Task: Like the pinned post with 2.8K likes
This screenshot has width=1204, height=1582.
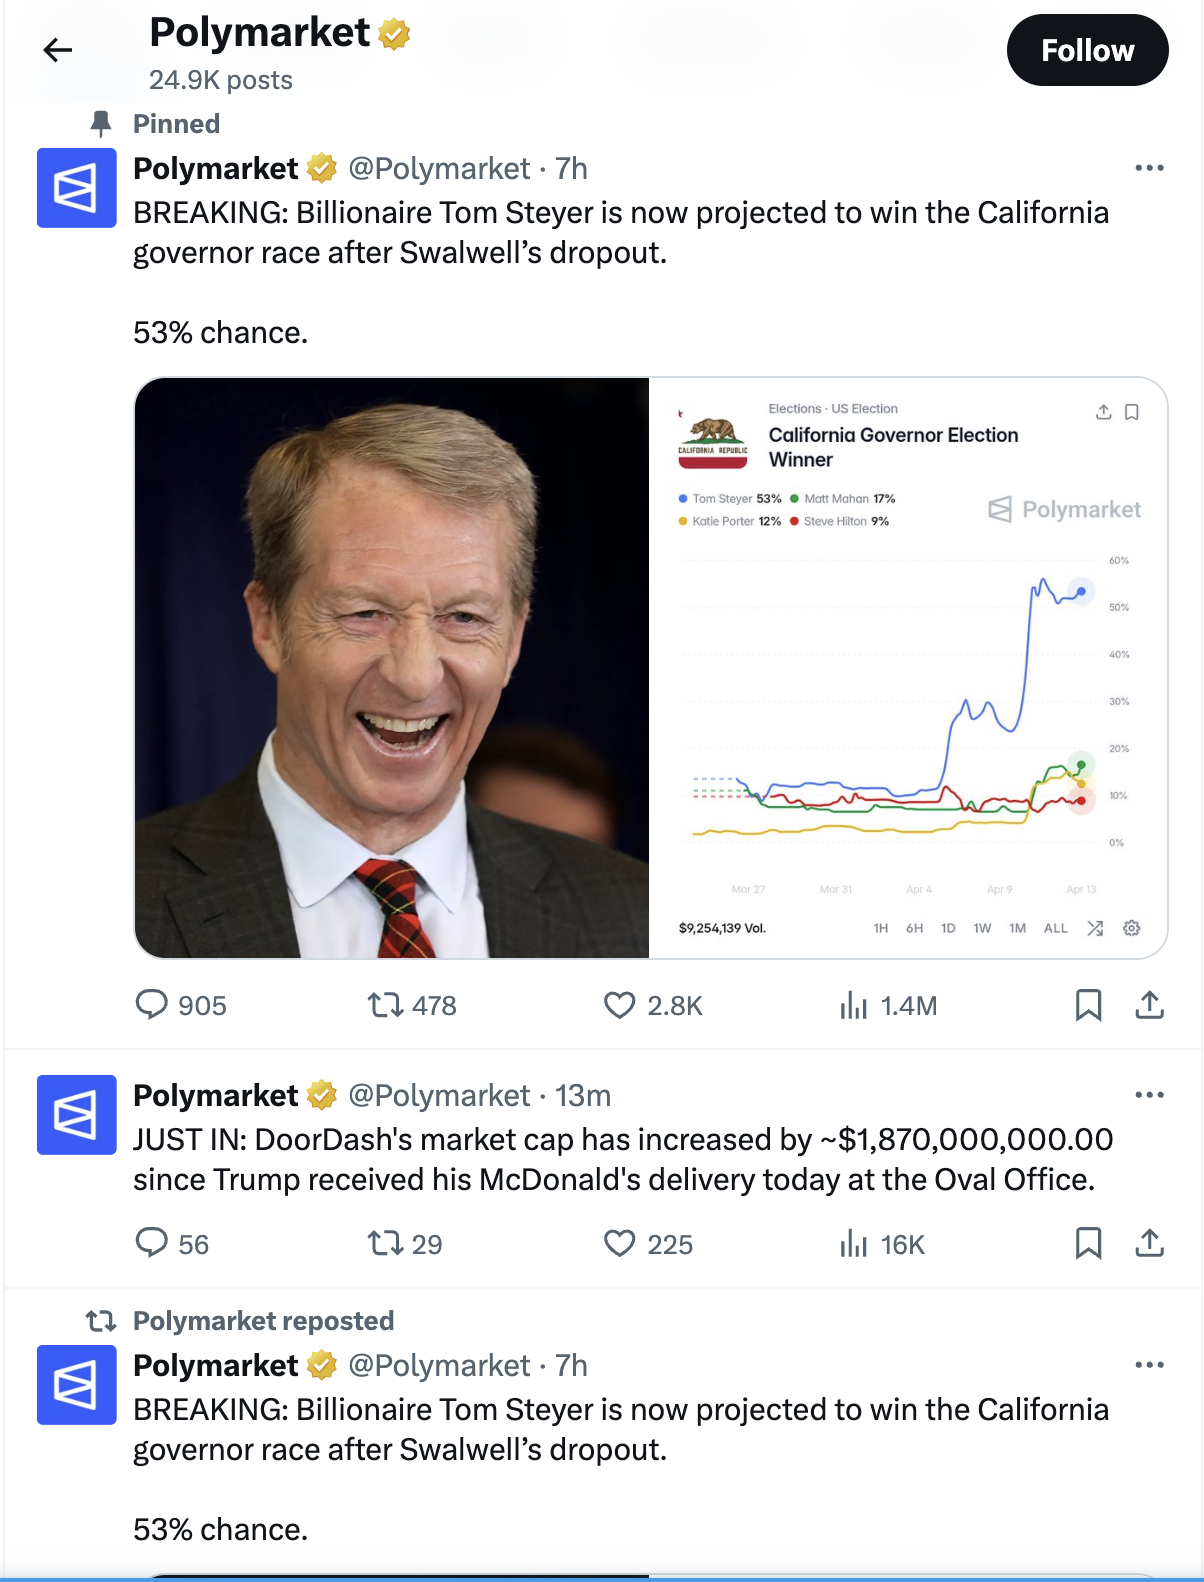Action: (620, 1004)
